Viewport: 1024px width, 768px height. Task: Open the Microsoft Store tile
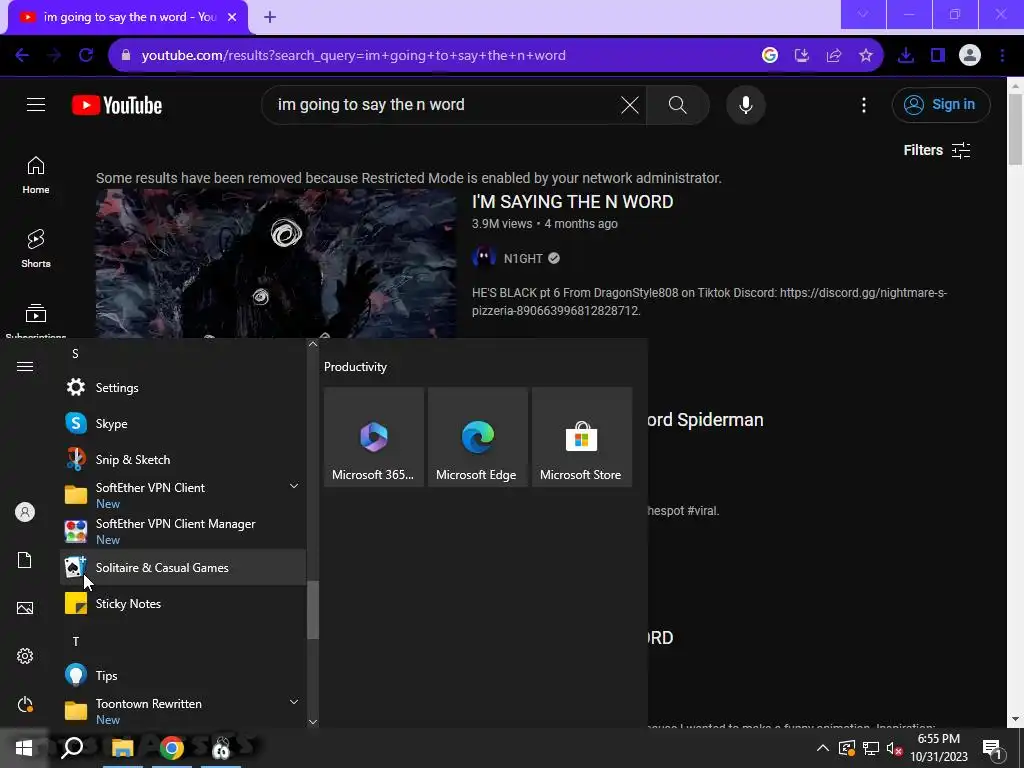pos(581,437)
